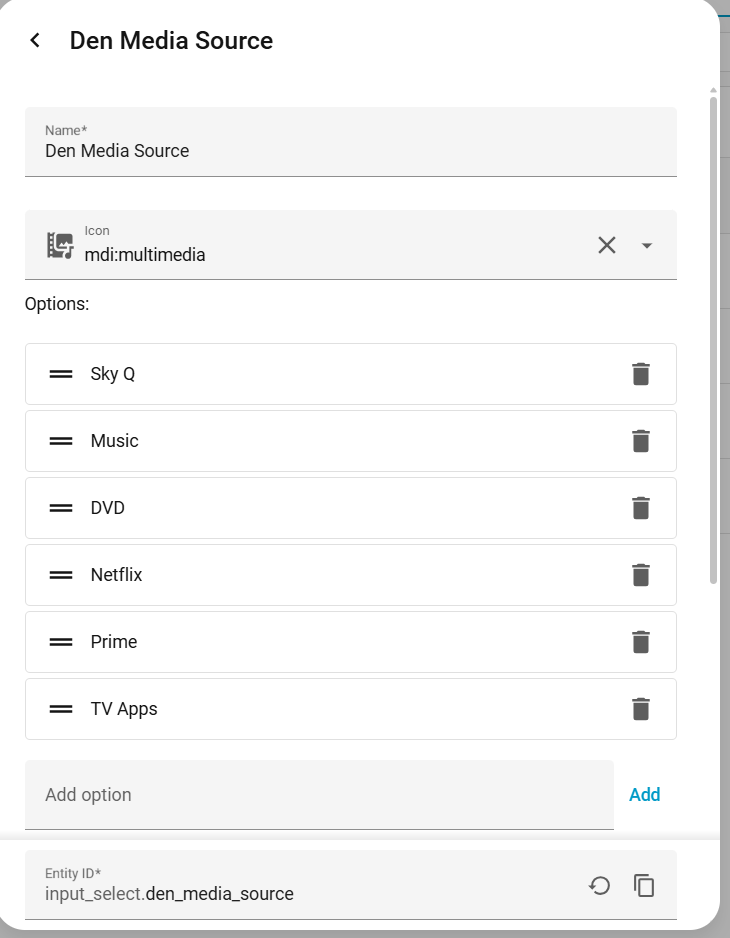Clear the mdi:multimedia icon selection
The height and width of the screenshot is (938, 730).
(606, 245)
